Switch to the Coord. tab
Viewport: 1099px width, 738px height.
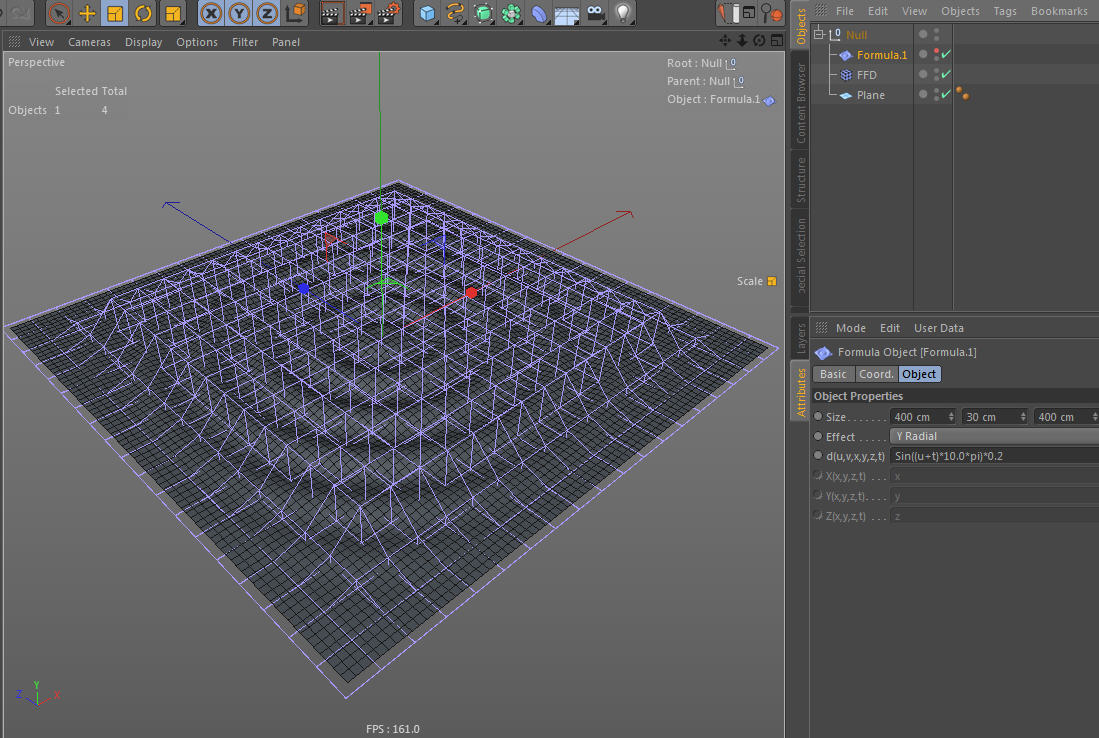(876, 374)
